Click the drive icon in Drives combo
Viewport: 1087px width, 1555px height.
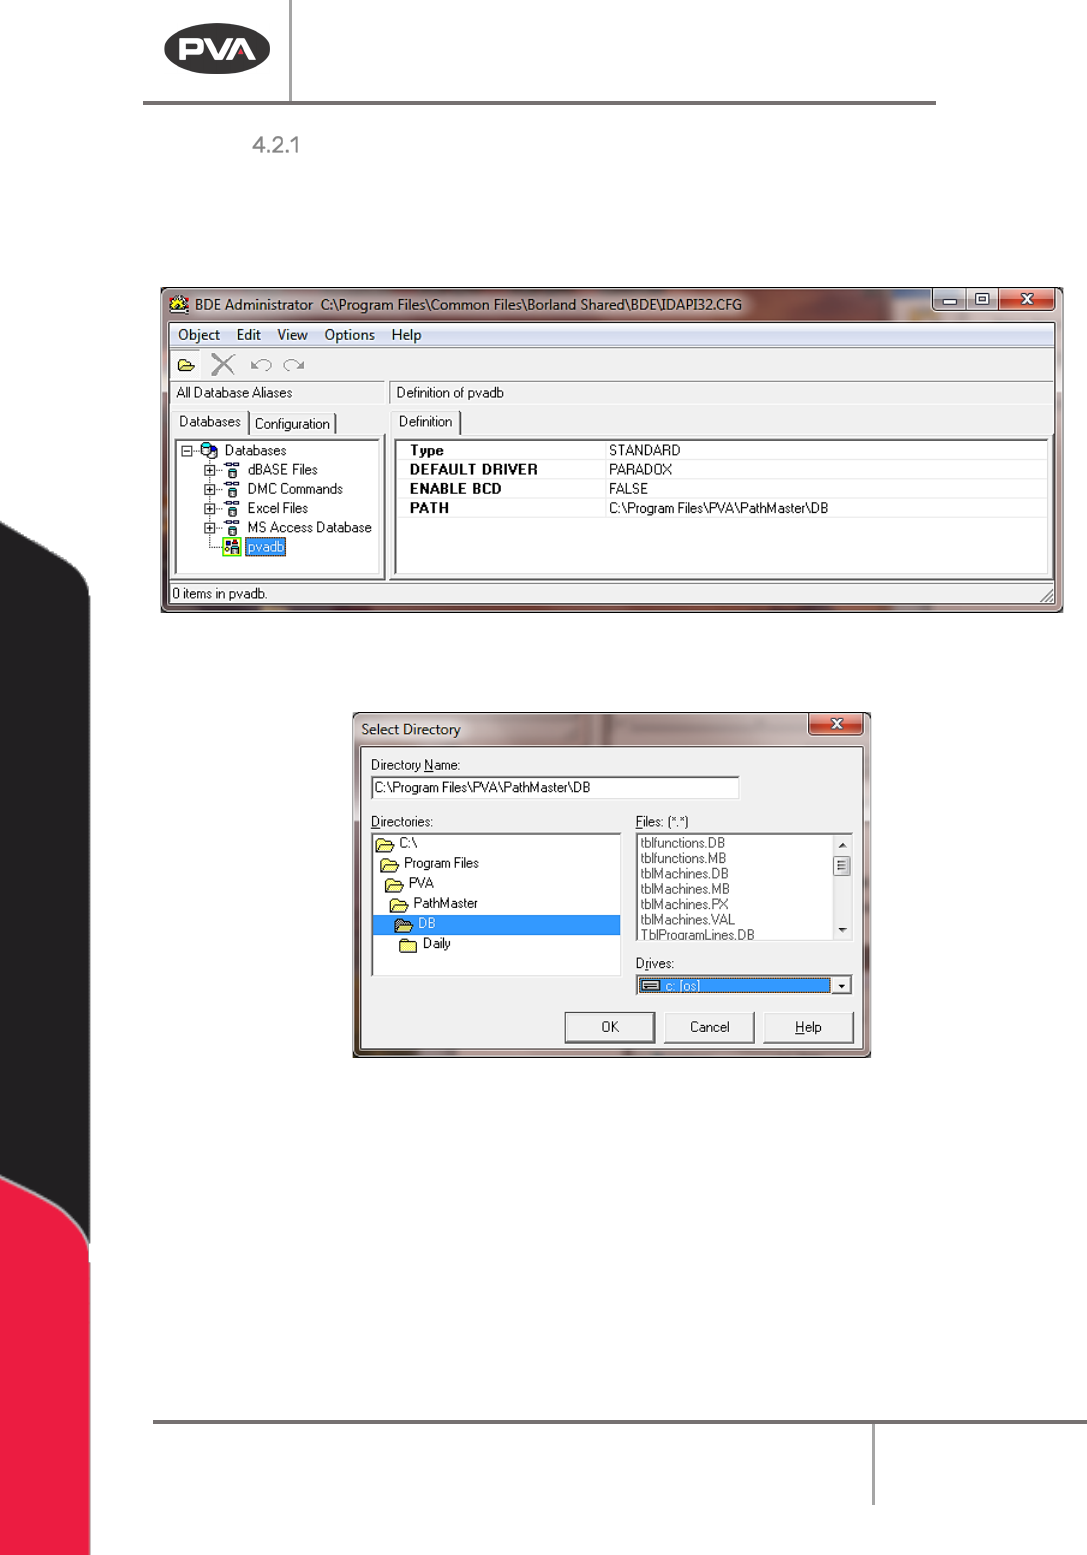[x=650, y=986]
